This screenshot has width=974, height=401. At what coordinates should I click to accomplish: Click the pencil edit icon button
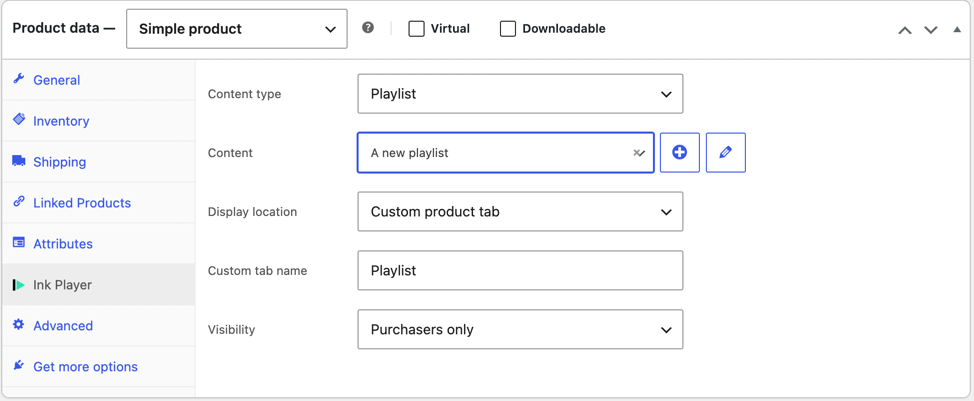click(x=726, y=152)
